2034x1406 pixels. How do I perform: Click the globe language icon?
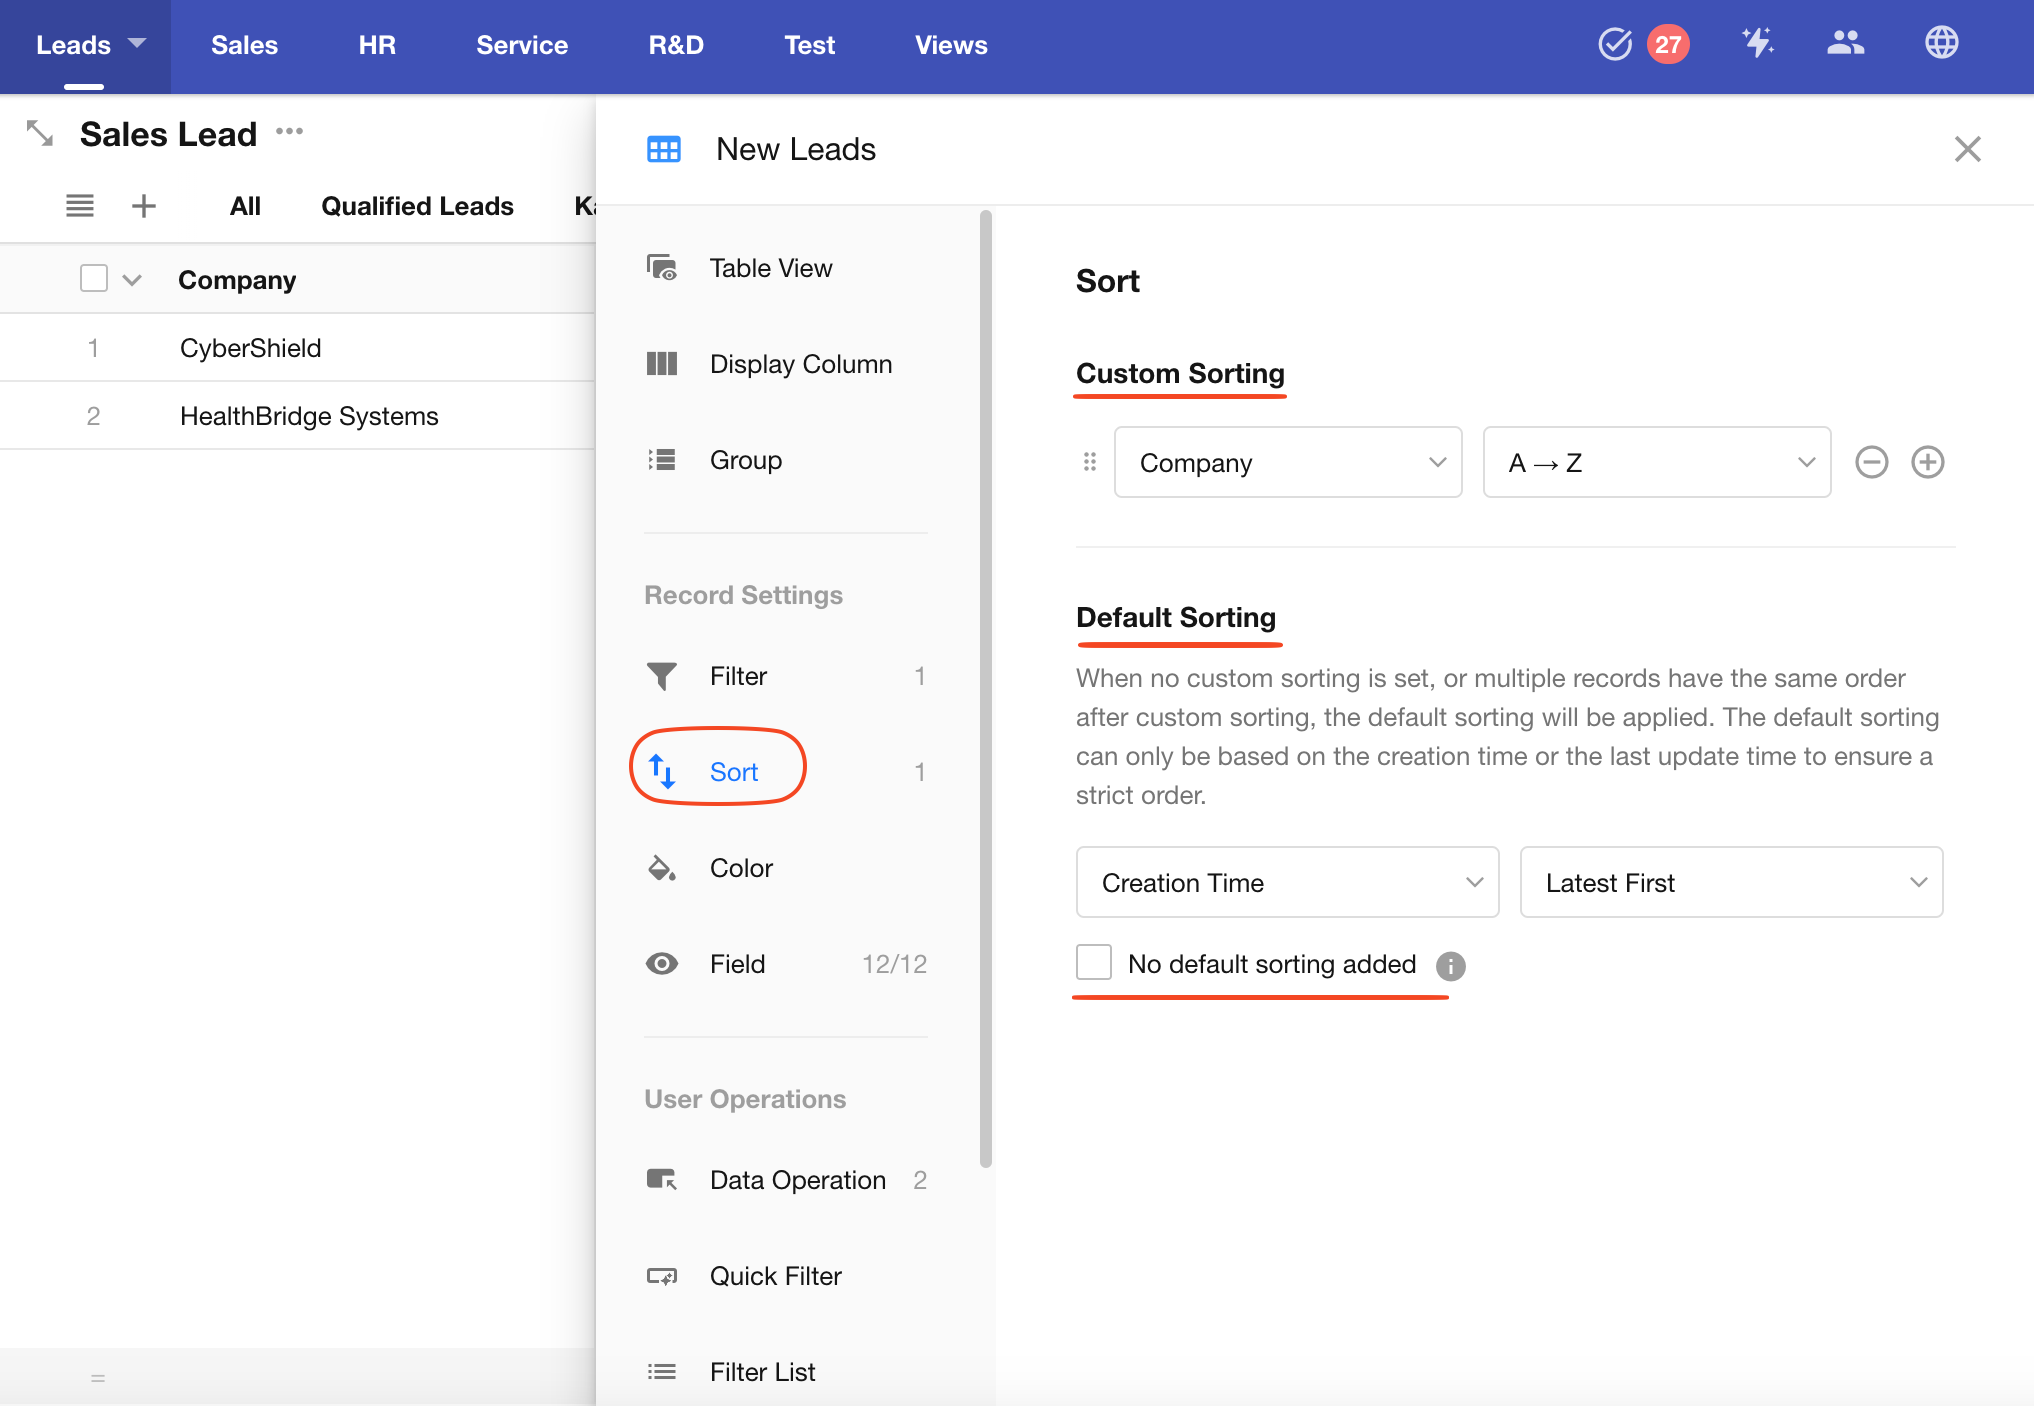[x=1941, y=43]
